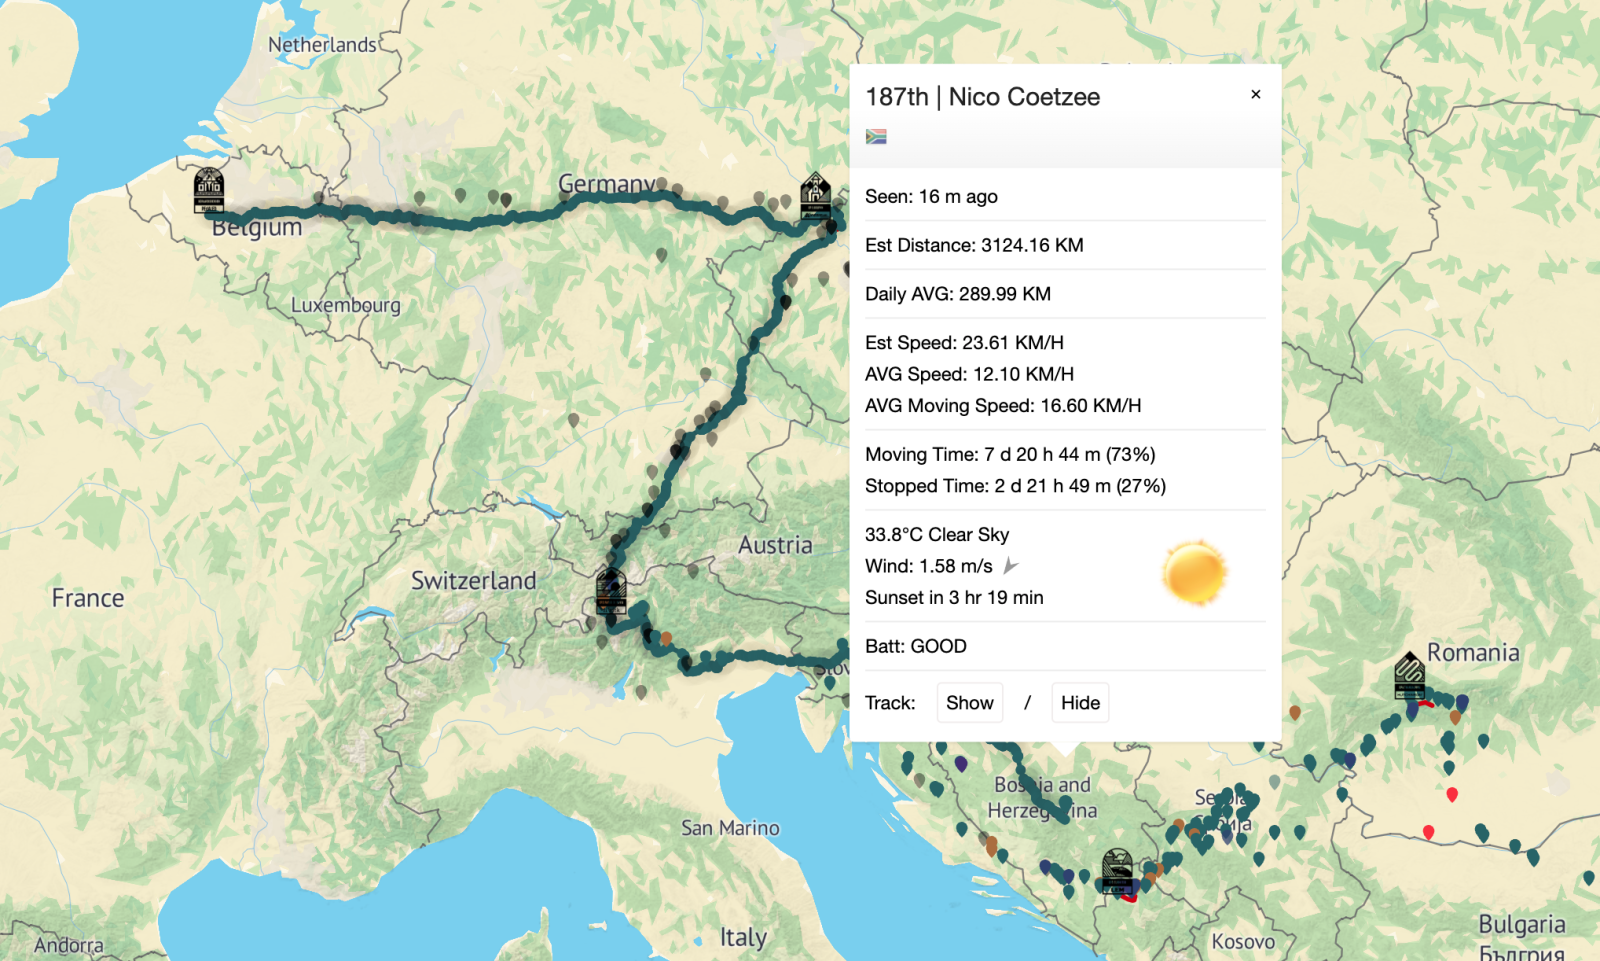Click the grey rider marker below Luxembourg–Germany area

573,420
